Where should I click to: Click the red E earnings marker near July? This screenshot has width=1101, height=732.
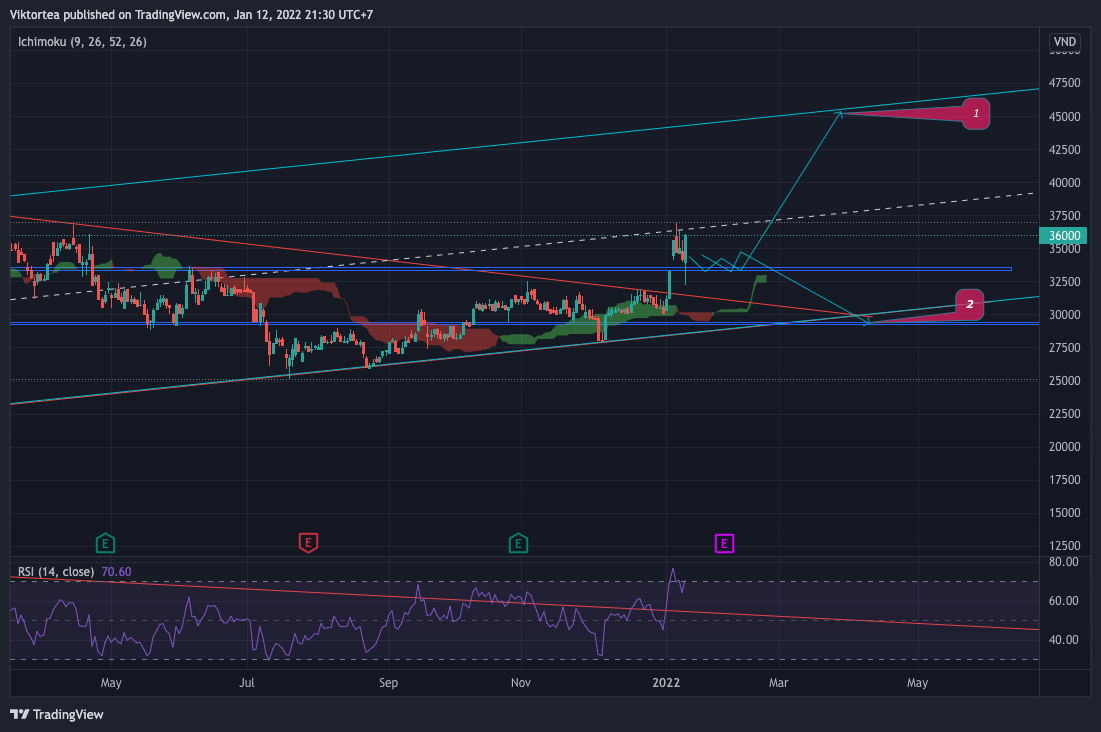click(308, 543)
